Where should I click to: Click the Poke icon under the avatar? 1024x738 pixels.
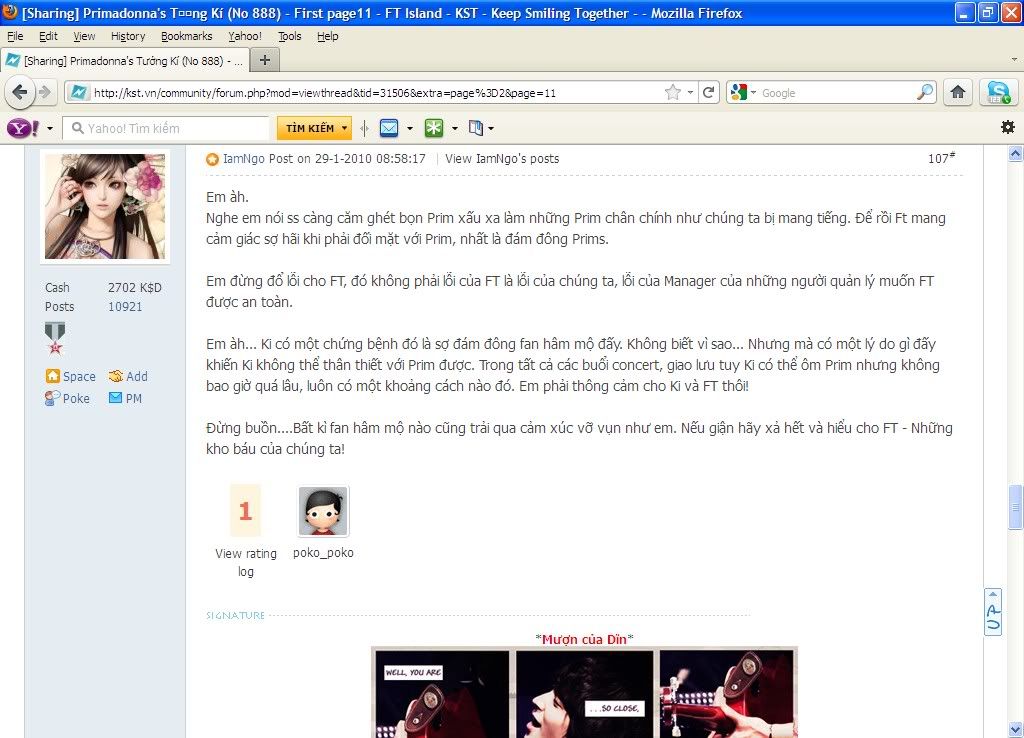(52, 398)
